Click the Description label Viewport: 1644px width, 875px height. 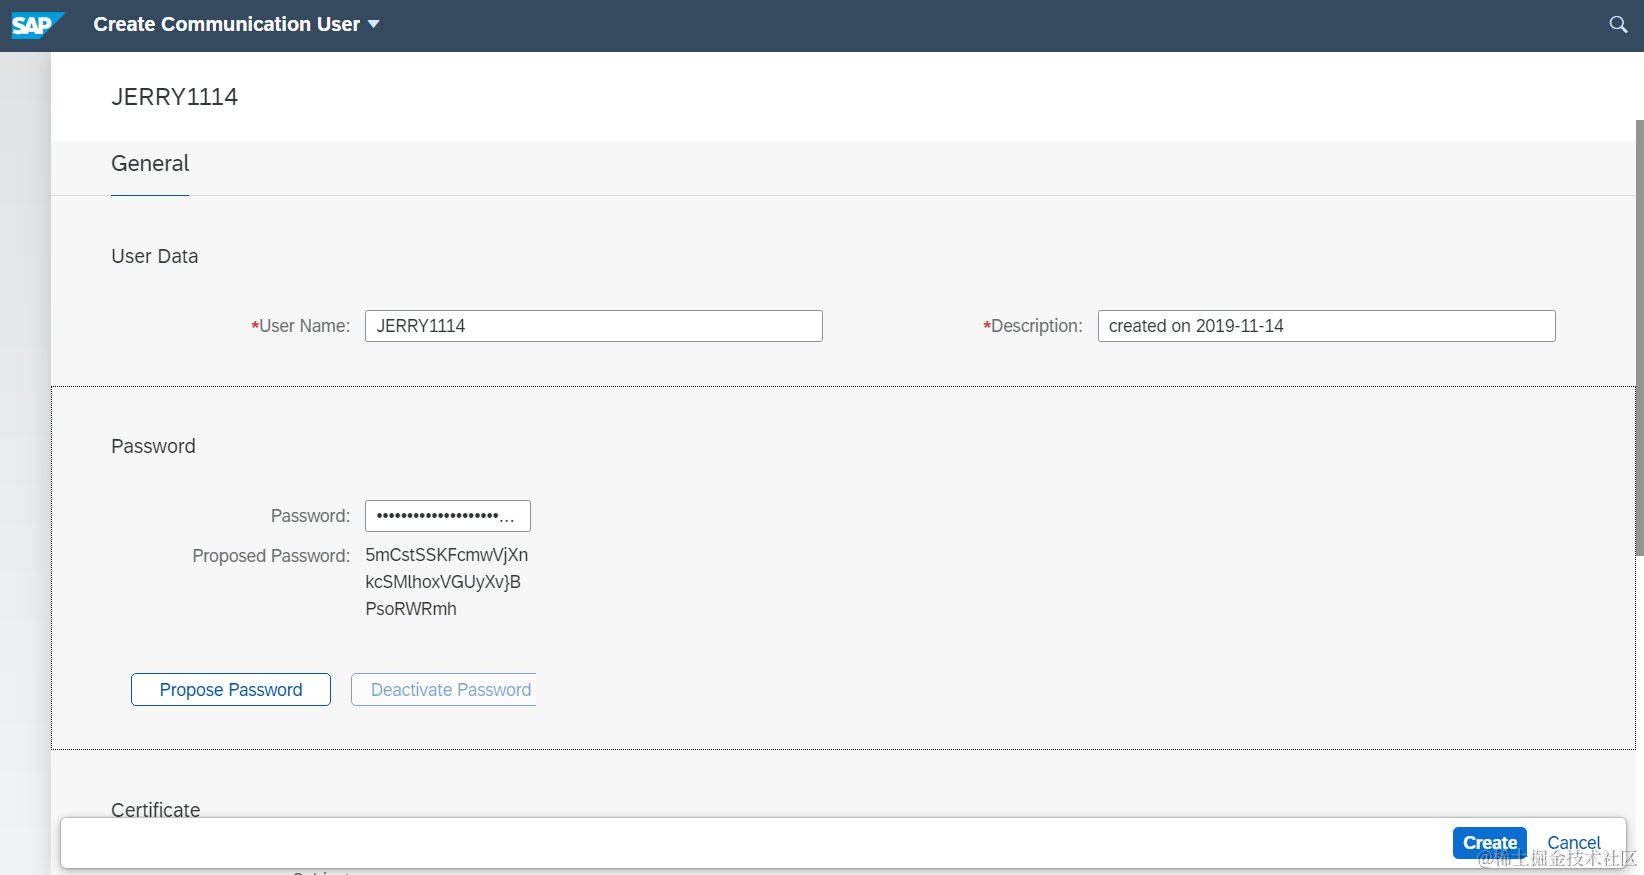(1033, 326)
